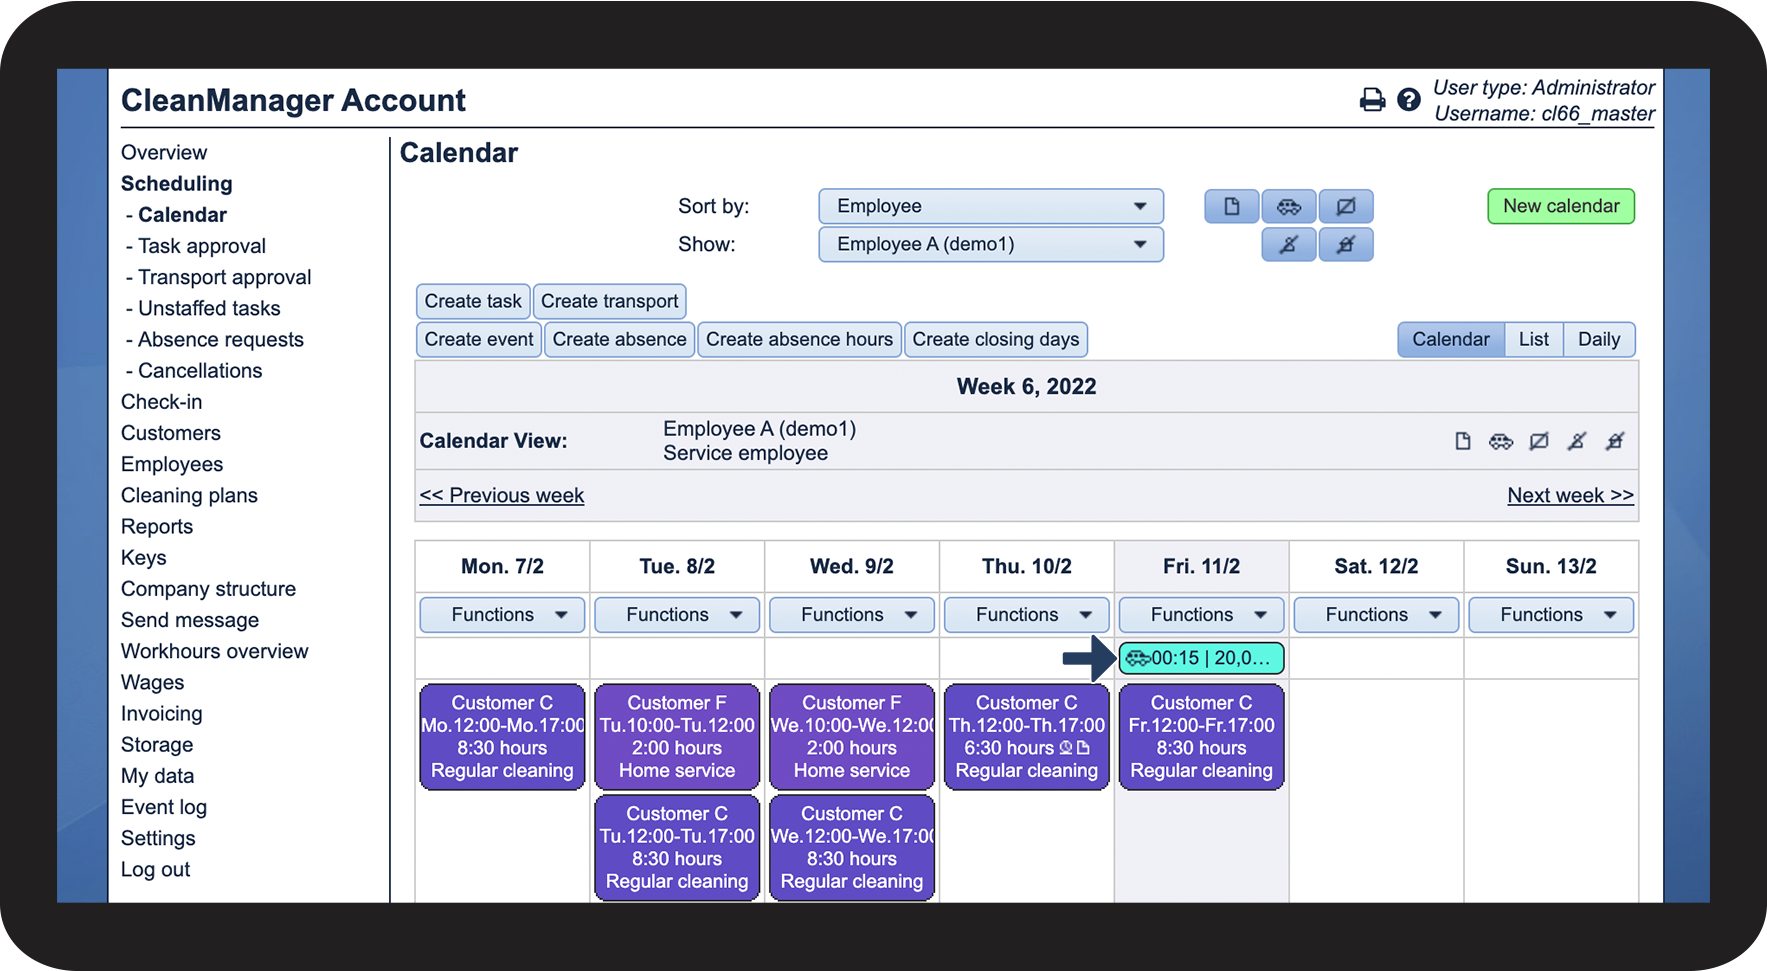The width and height of the screenshot is (1767, 971).
Task: Click the crossed-square icon in Calendar View row
Action: pyautogui.click(x=1539, y=441)
